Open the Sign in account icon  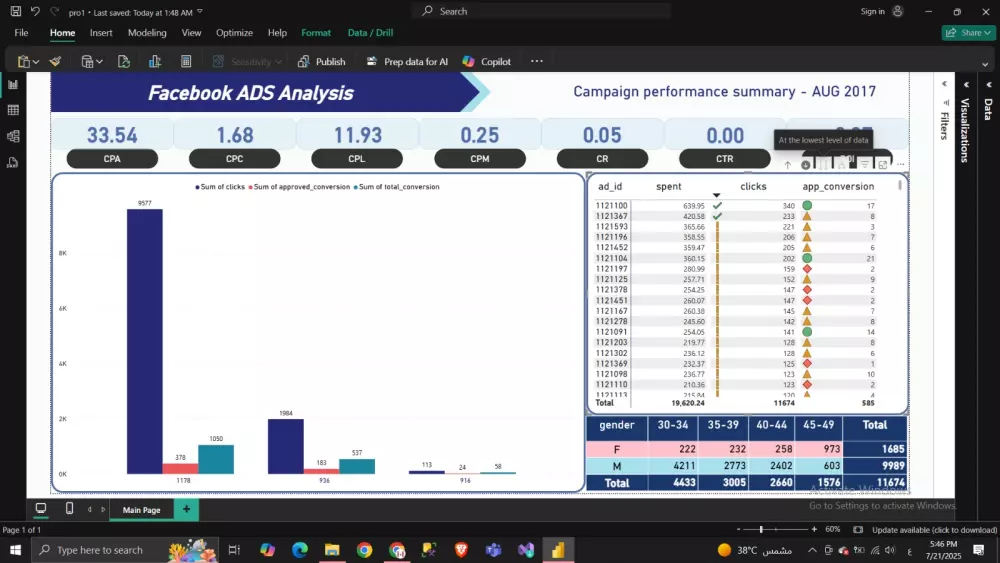(897, 11)
